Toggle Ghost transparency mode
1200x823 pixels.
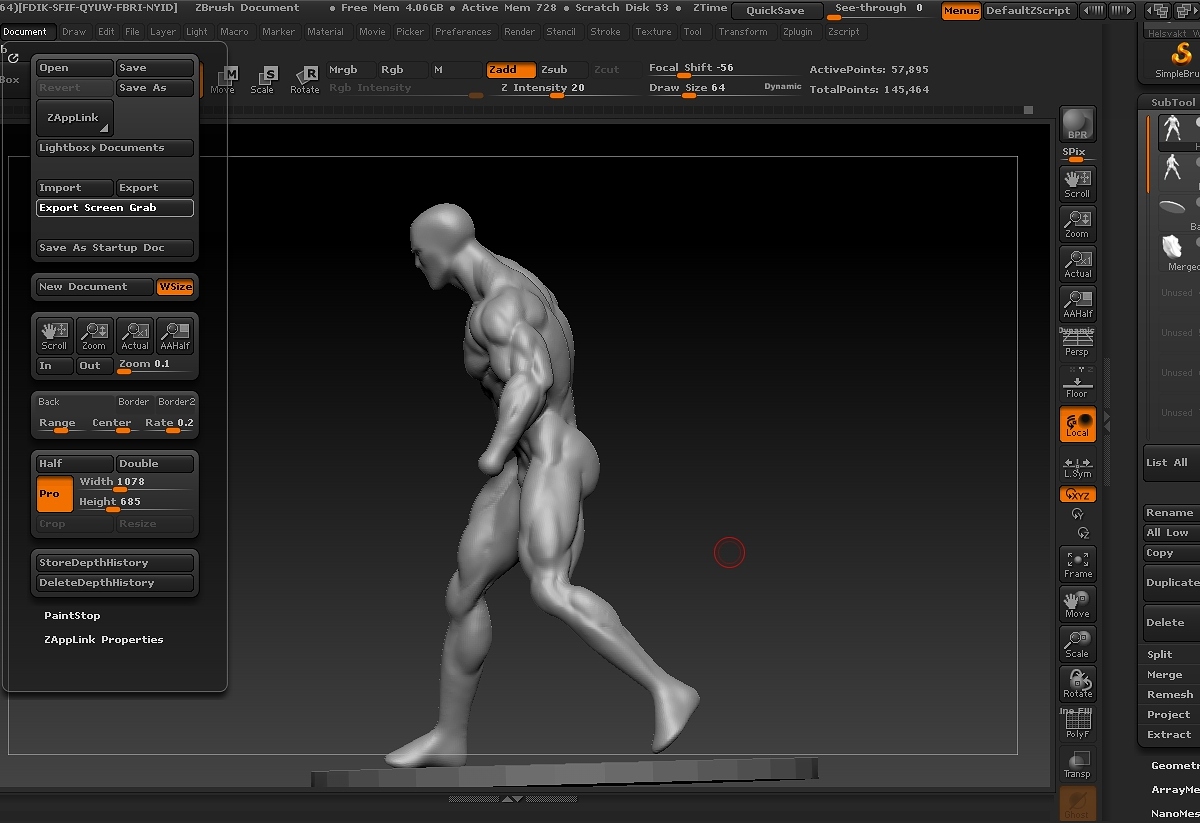pos(1077,804)
